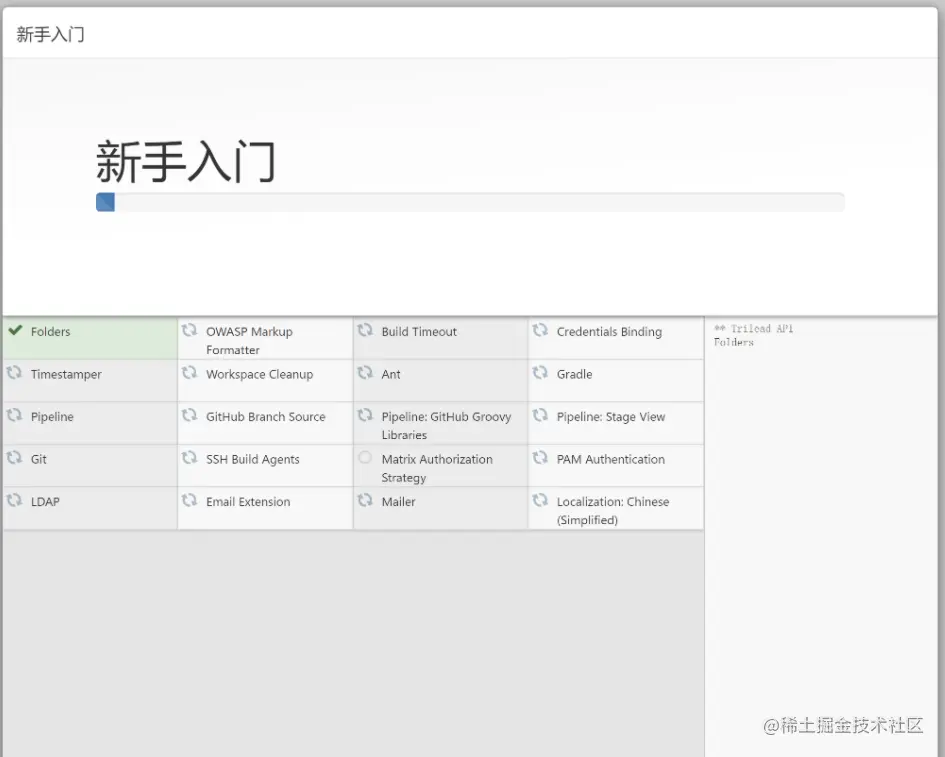
Task: Click the large 新手入门 heading
Action: [x=186, y=162]
